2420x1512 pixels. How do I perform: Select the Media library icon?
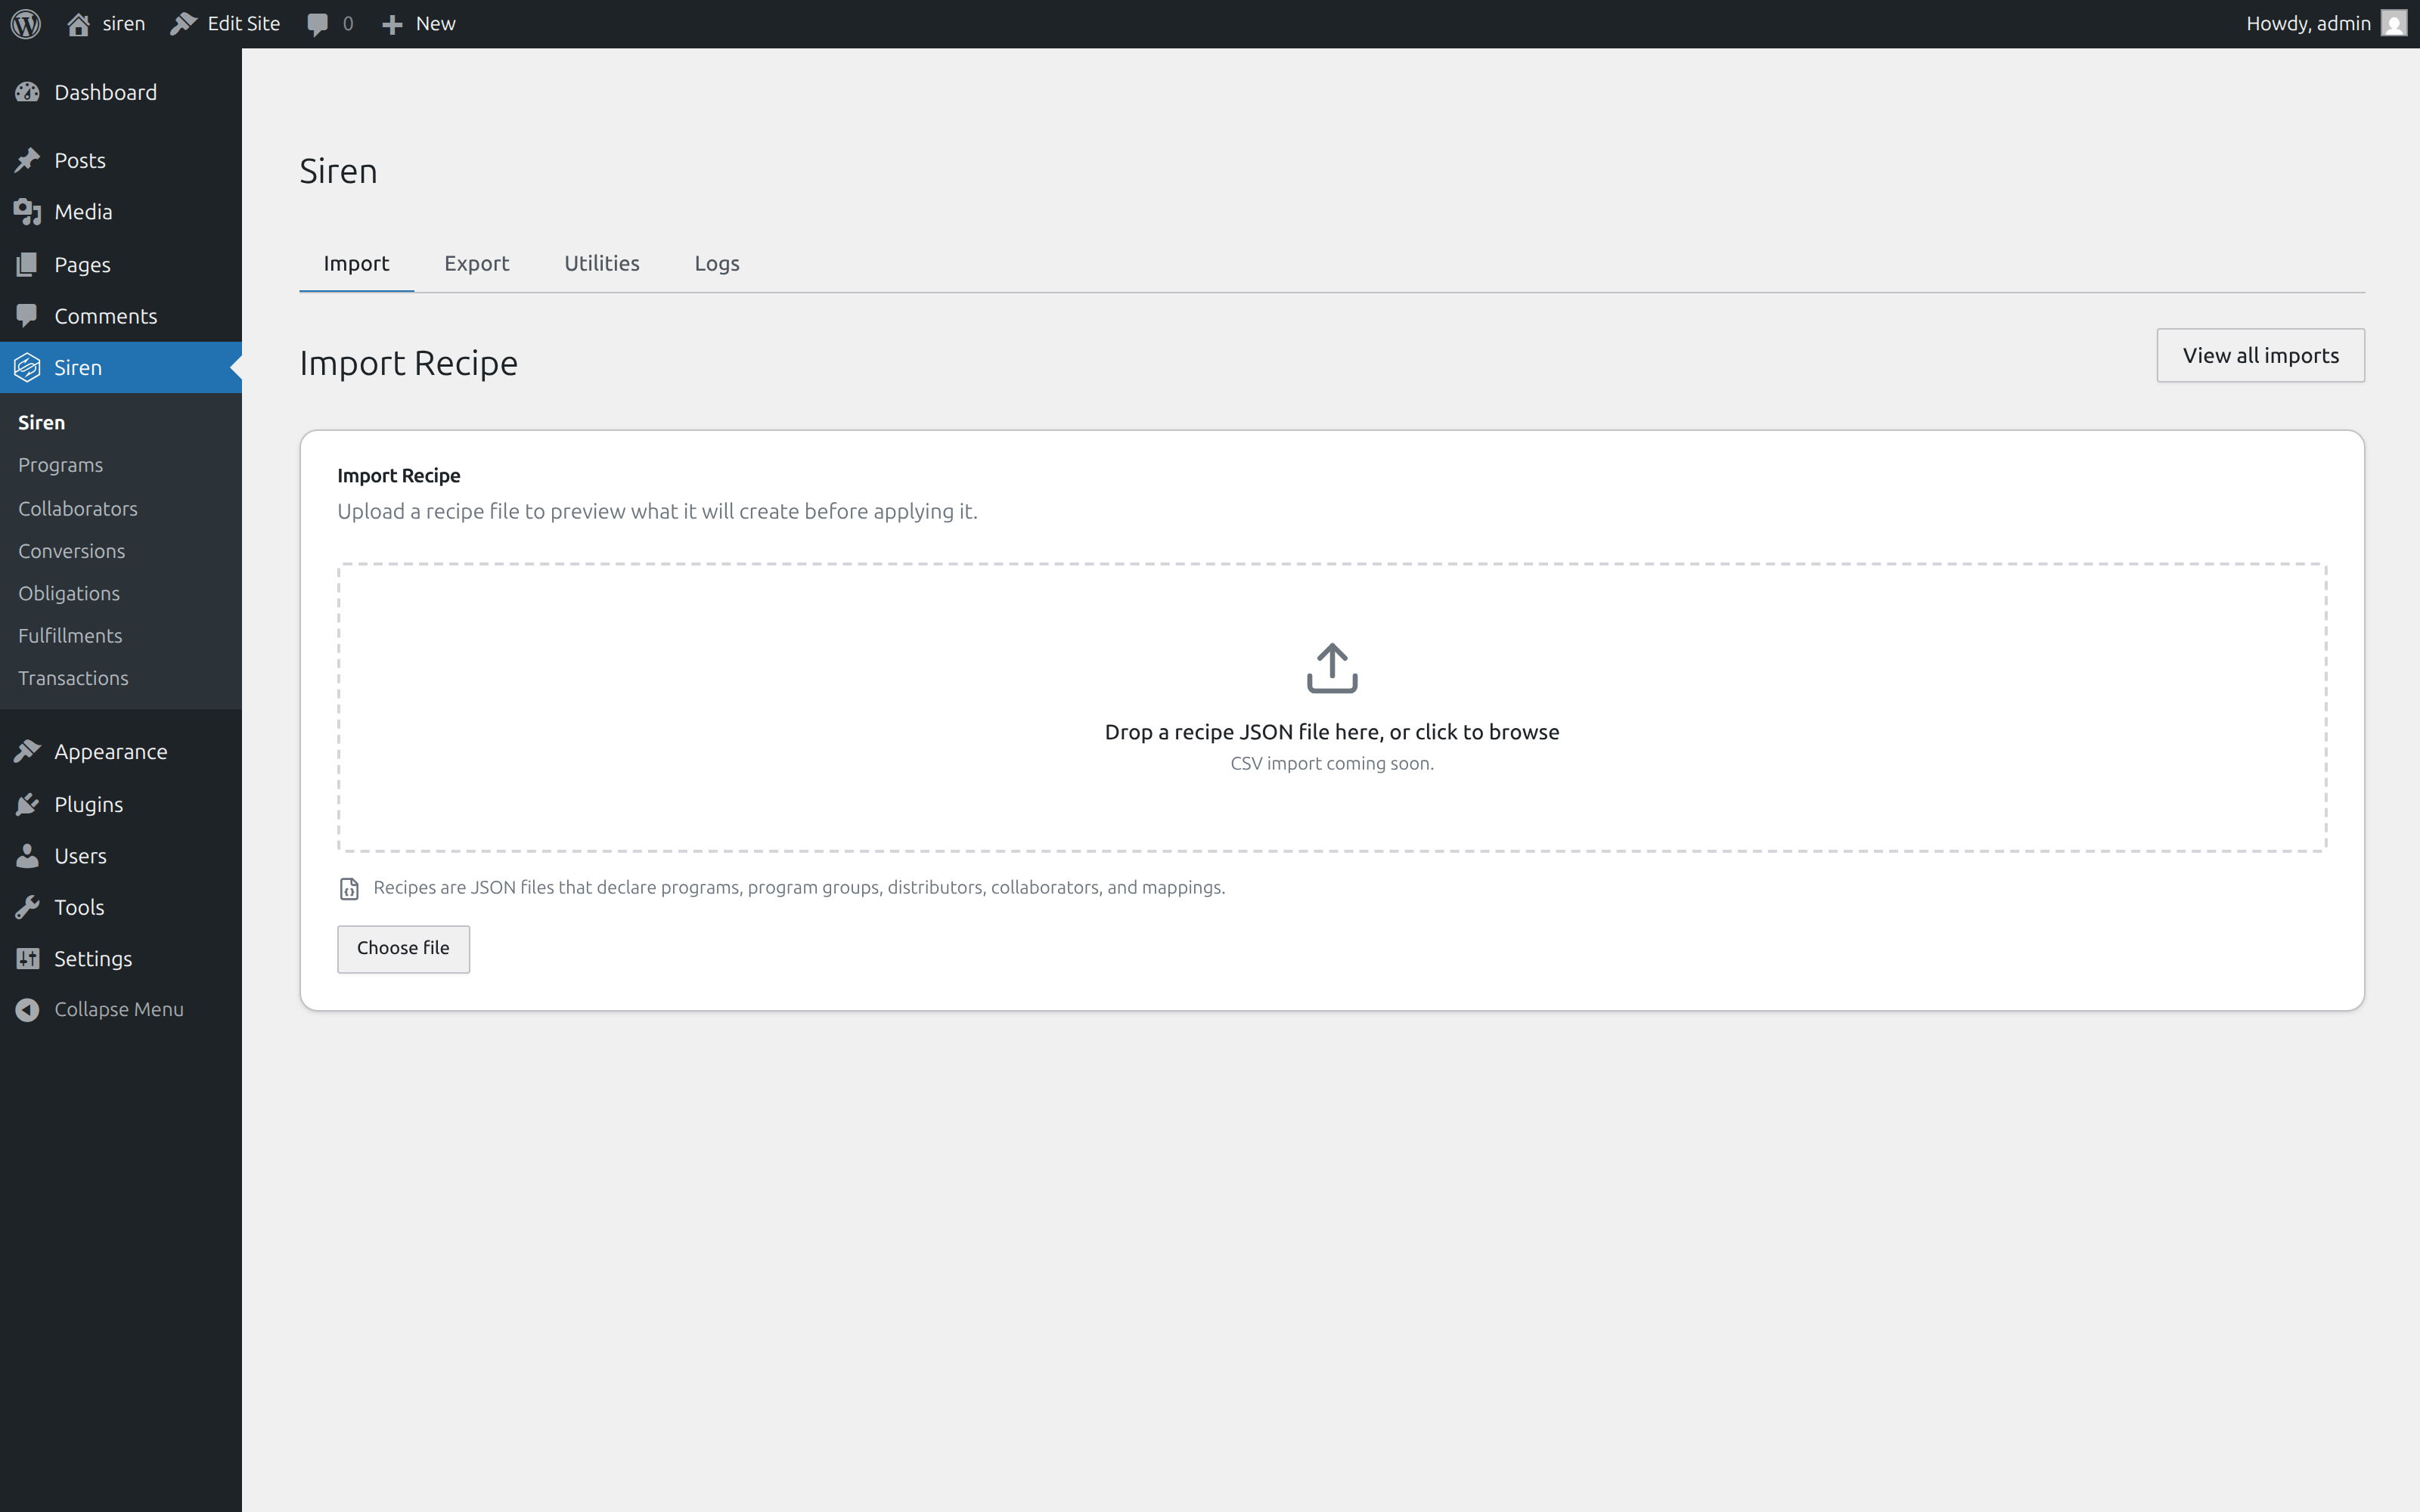point(27,211)
